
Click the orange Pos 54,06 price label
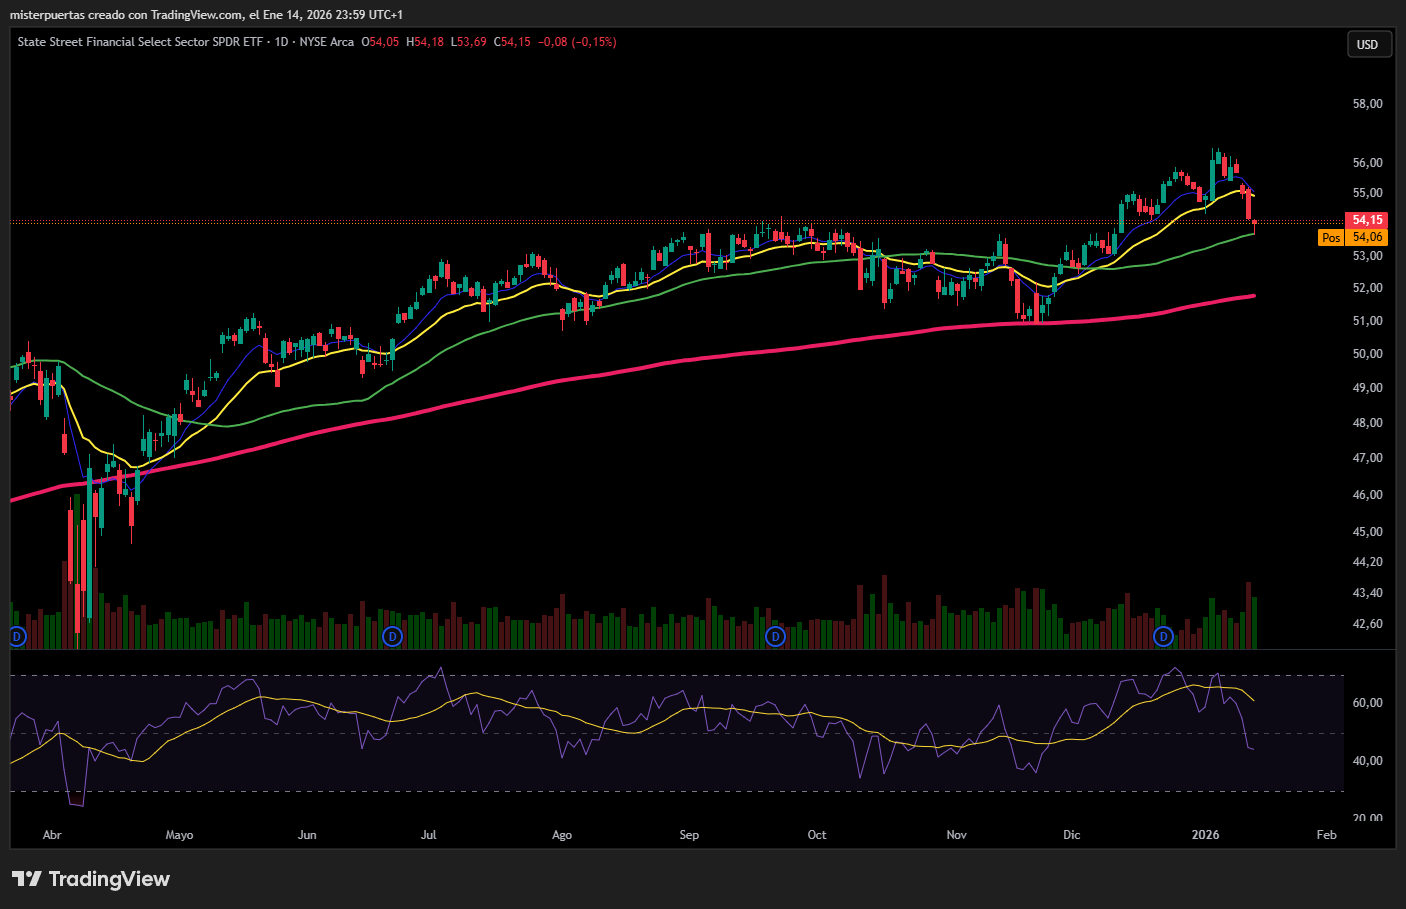point(1353,237)
